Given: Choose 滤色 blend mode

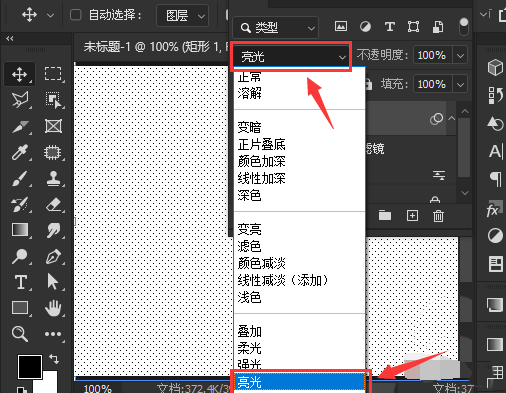Looking at the screenshot, I should click(x=300, y=247).
